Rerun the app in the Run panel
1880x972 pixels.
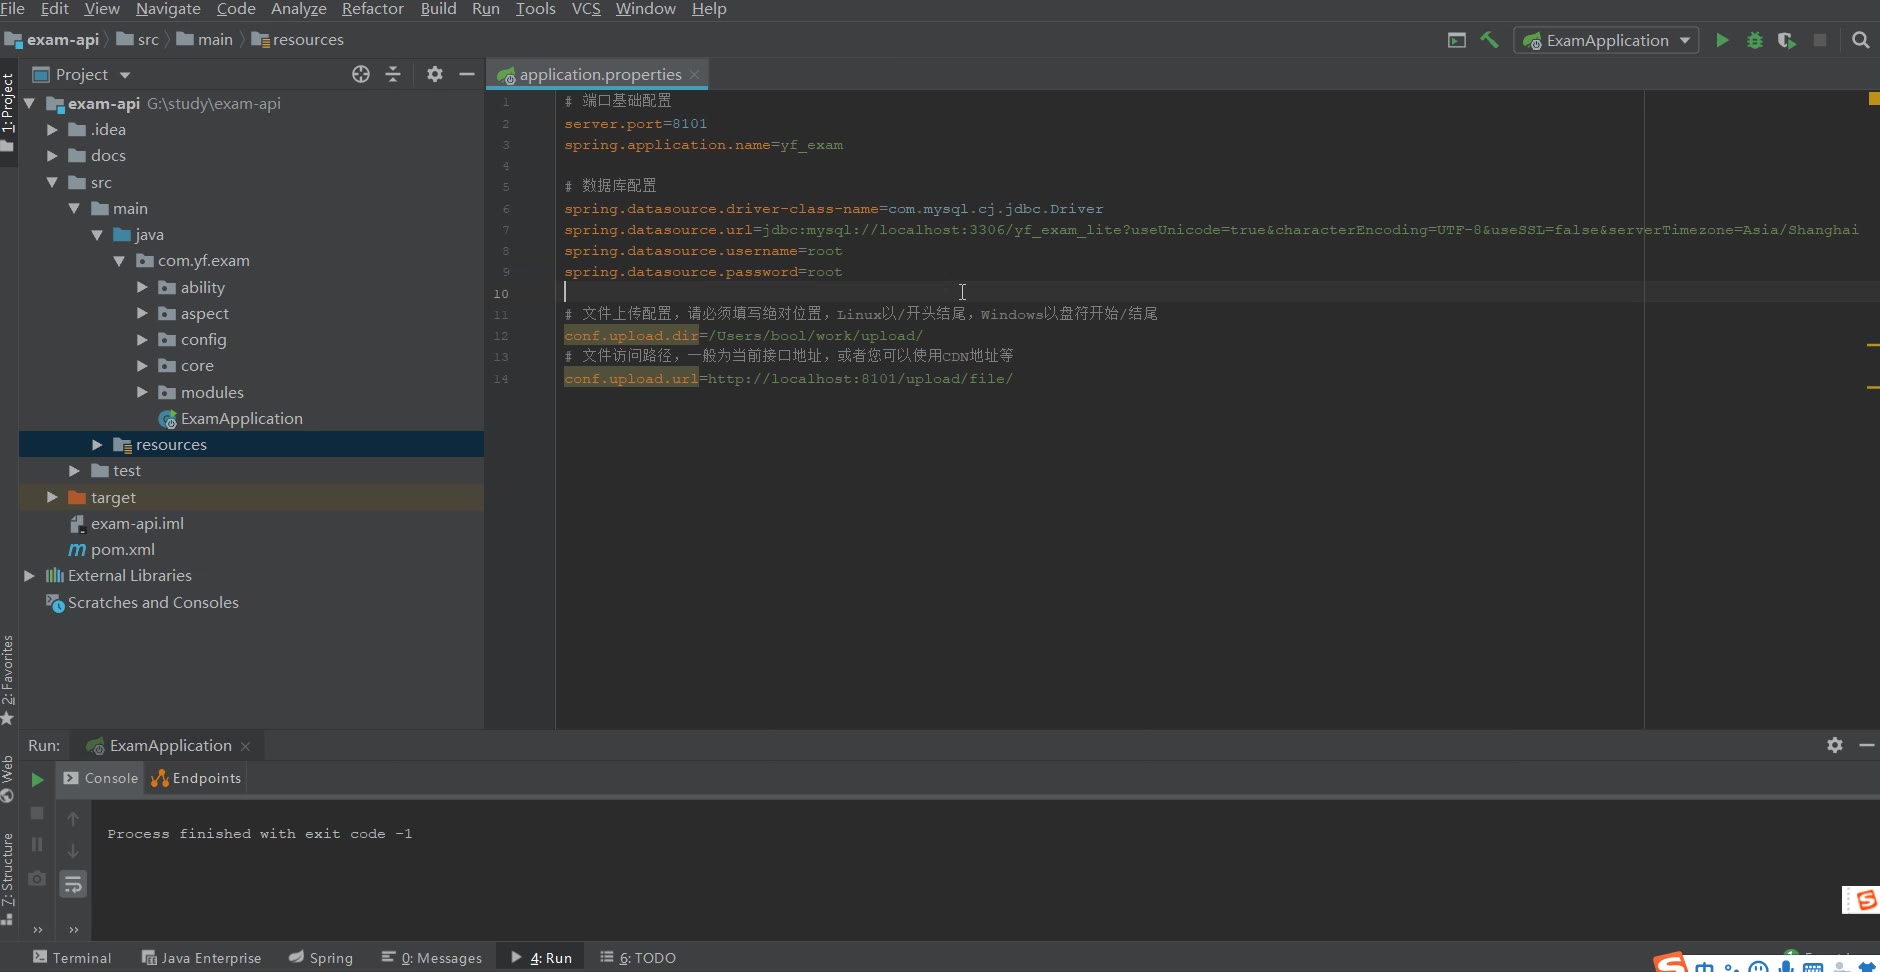[37, 779]
